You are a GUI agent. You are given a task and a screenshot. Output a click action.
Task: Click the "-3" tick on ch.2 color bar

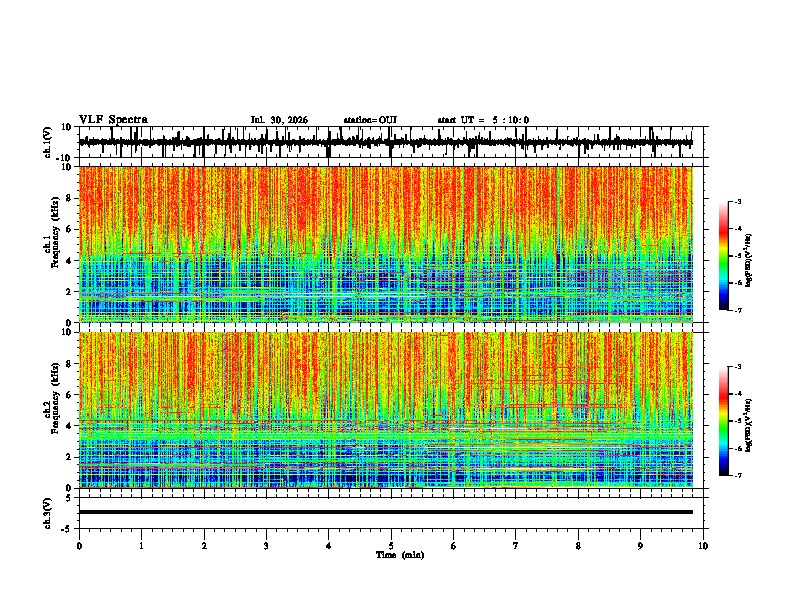click(x=737, y=367)
